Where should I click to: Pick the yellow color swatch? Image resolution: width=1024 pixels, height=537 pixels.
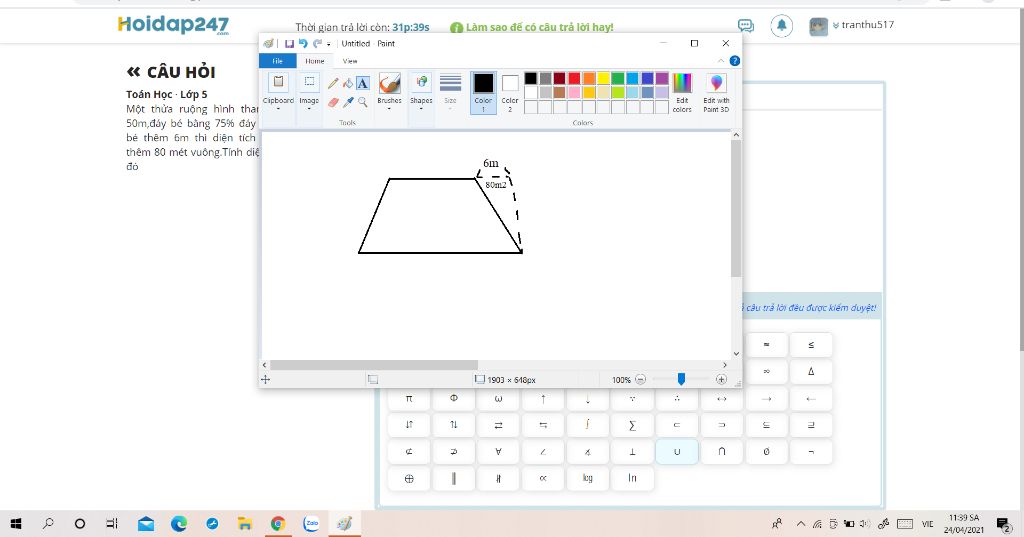[603, 78]
